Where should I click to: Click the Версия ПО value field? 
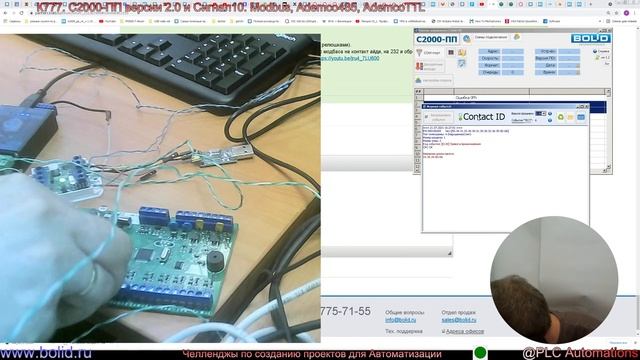click(569, 58)
